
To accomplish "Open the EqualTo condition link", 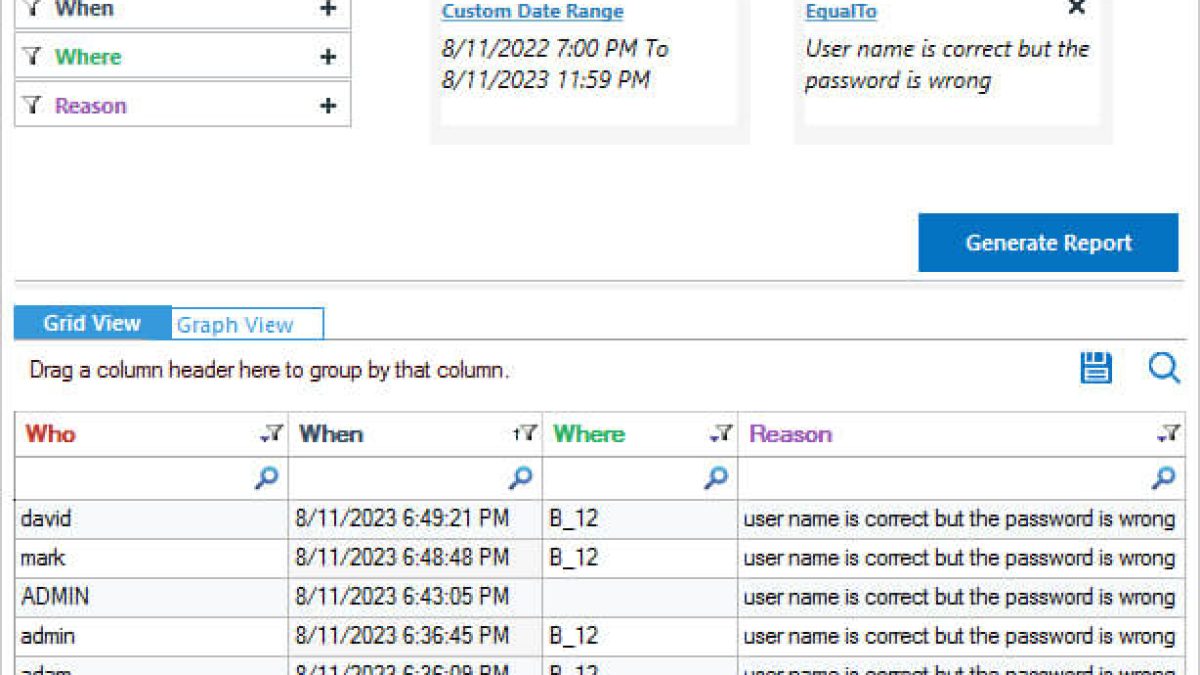I will (841, 12).
